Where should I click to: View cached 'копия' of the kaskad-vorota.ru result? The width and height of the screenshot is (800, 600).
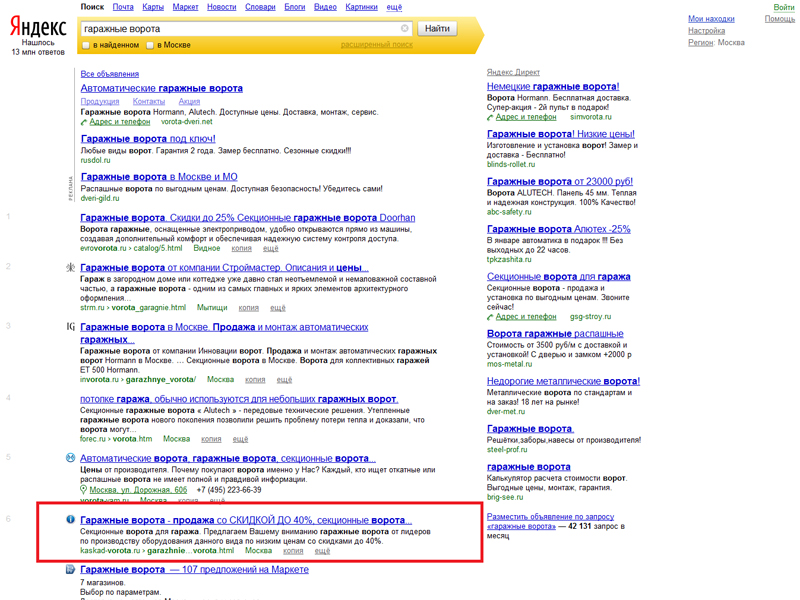[x=293, y=551]
